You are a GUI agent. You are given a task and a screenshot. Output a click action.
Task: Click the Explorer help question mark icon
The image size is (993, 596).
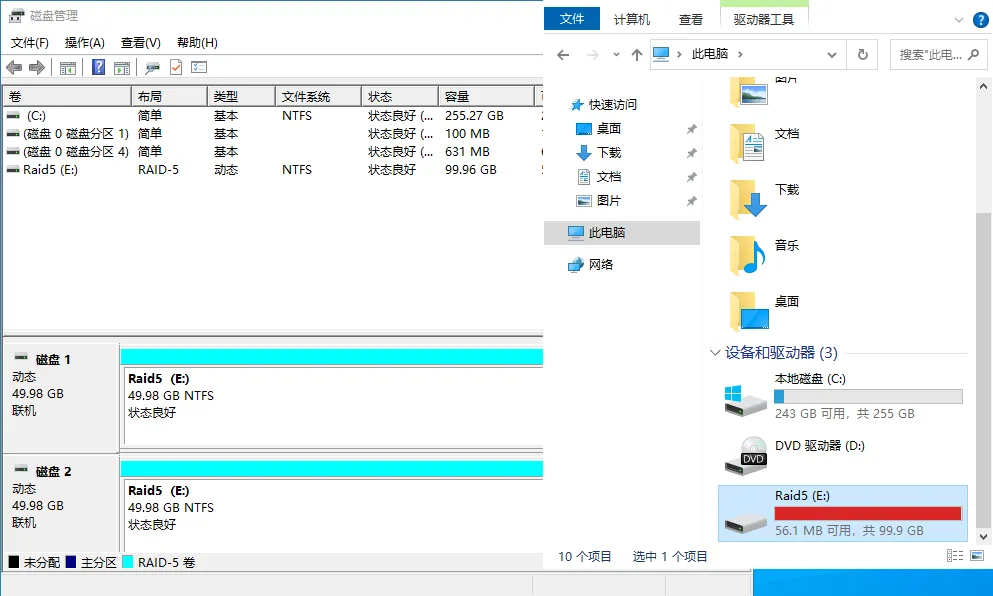[980, 19]
